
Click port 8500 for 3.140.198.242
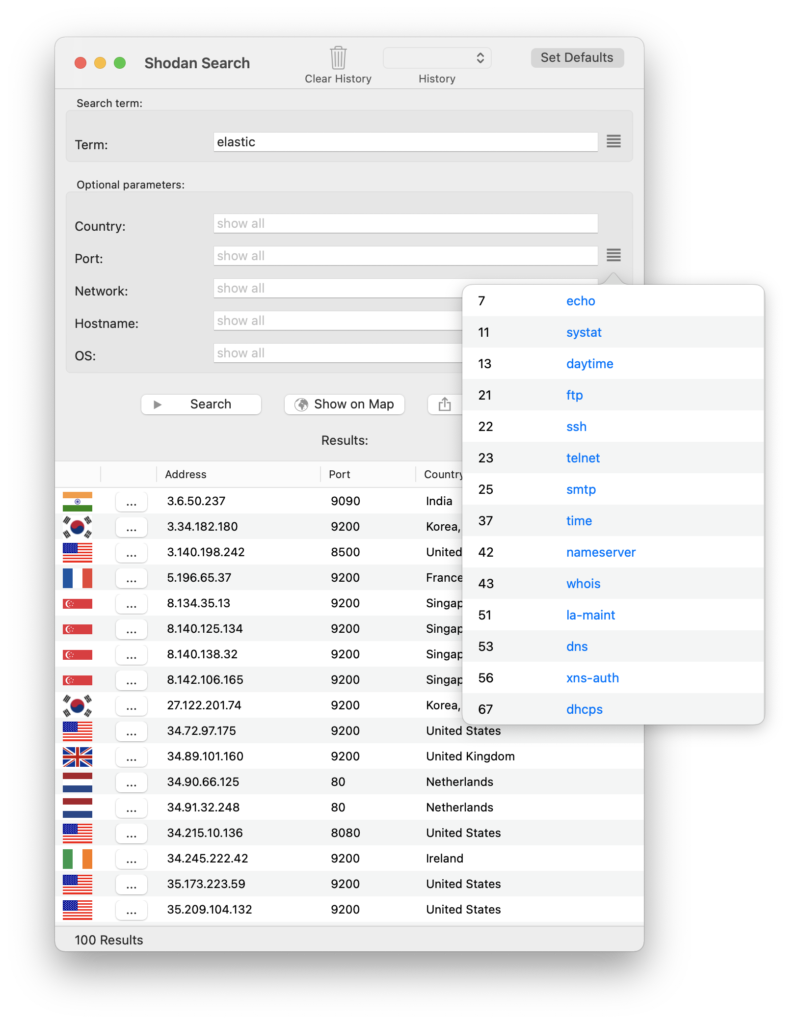[345, 552]
